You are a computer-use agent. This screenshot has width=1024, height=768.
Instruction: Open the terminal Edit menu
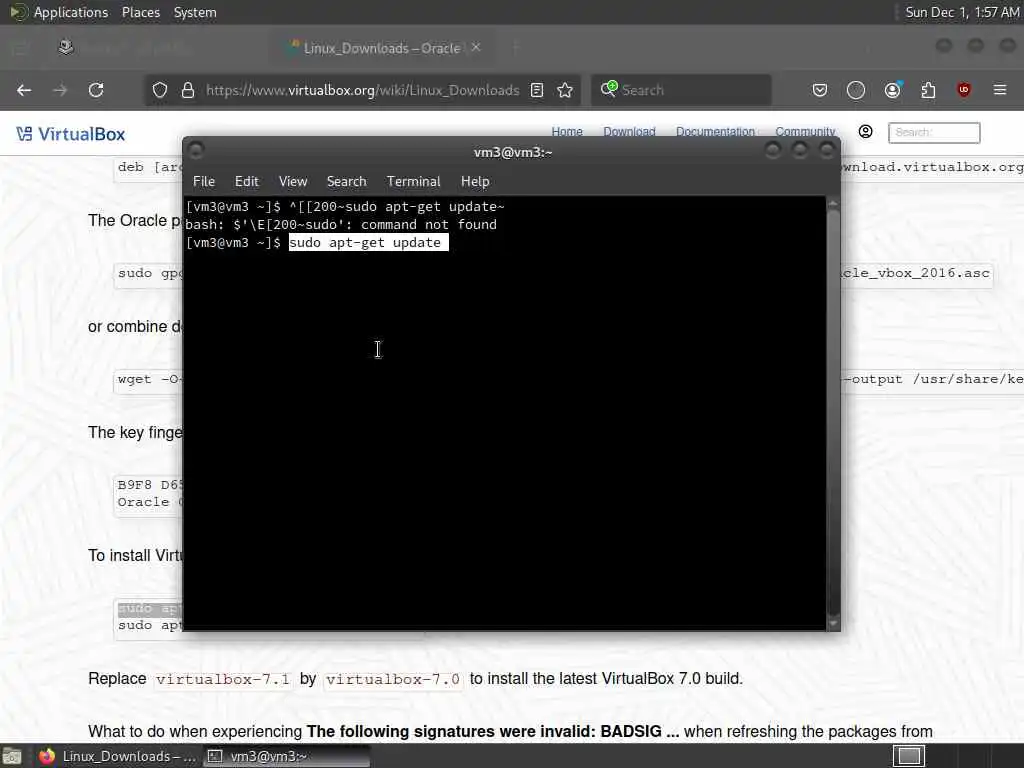(x=246, y=182)
